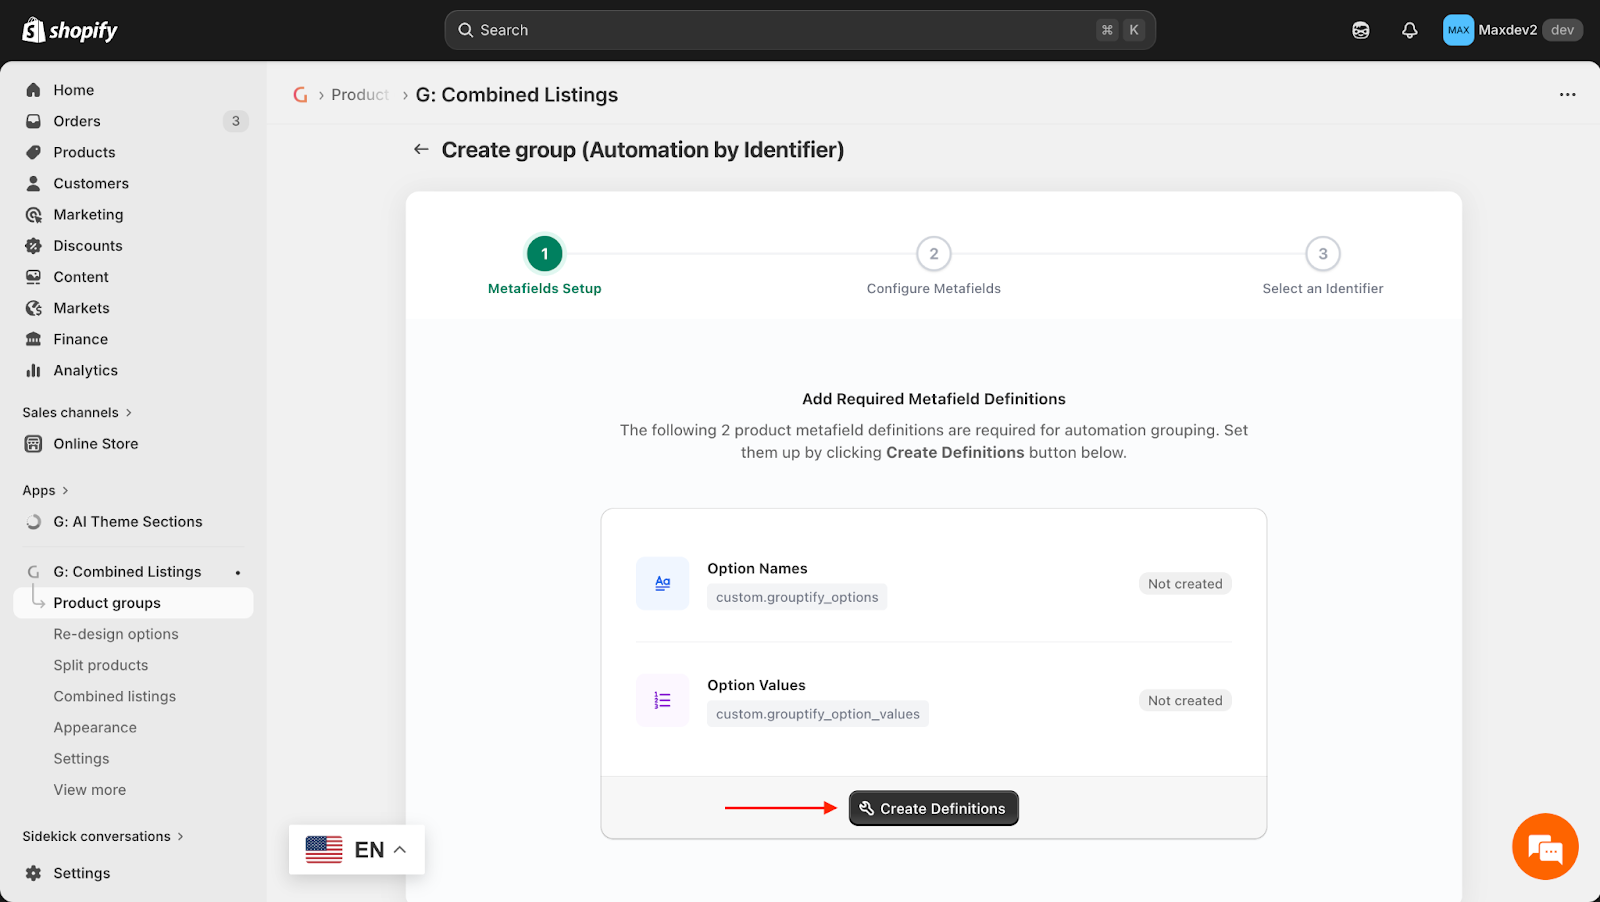
Task: Click the Orders count badge 3
Action: coord(236,121)
